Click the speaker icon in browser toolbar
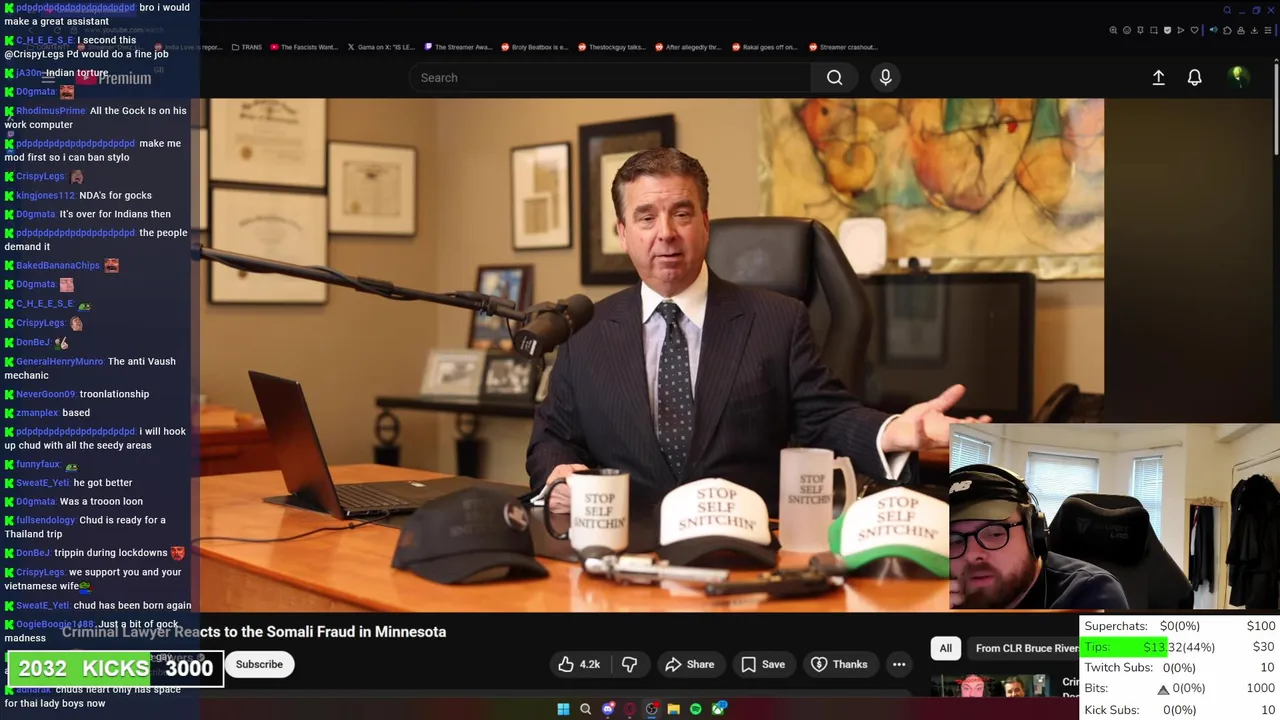 [x=1214, y=30]
